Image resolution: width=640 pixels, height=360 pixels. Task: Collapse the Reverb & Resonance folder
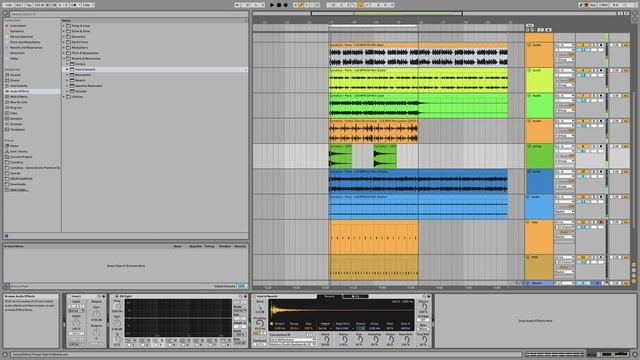tap(64, 58)
